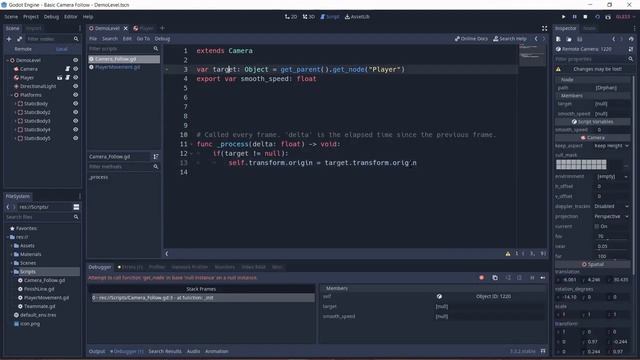Click the cull_mask layer grid
This screenshot has width=640, height=360.
tap(581, 165)
